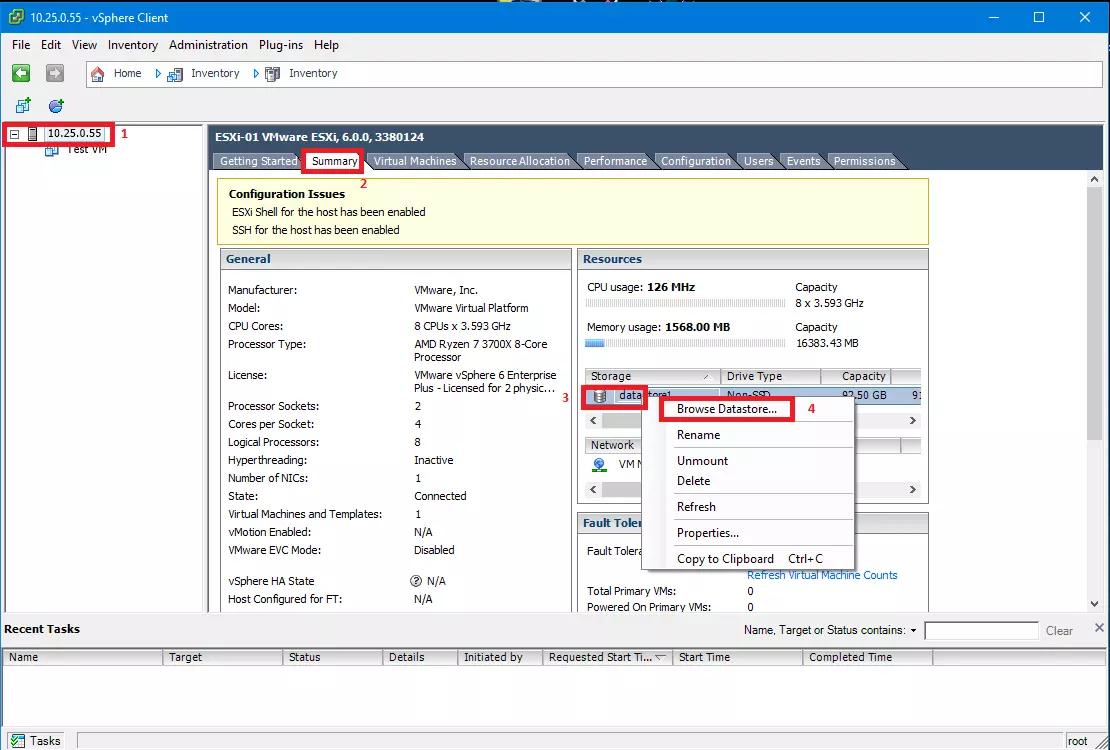Open the Inventory menu
This screenshot has width=1110, height=750.
point(133,45)
